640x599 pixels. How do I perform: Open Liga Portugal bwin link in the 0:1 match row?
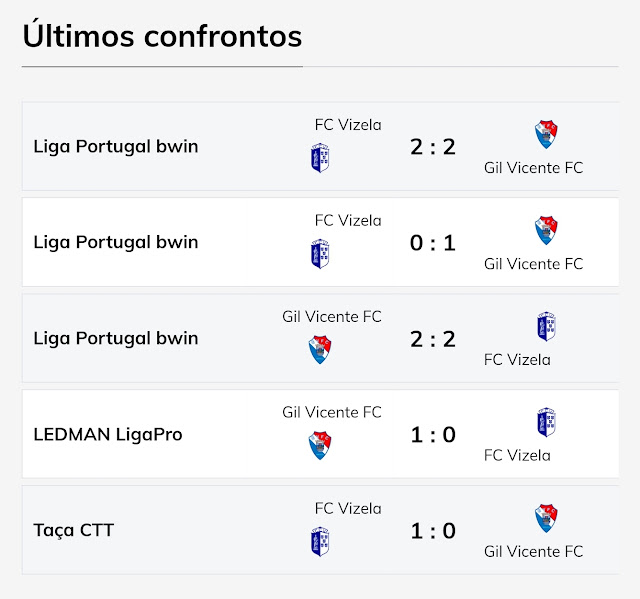116,242
